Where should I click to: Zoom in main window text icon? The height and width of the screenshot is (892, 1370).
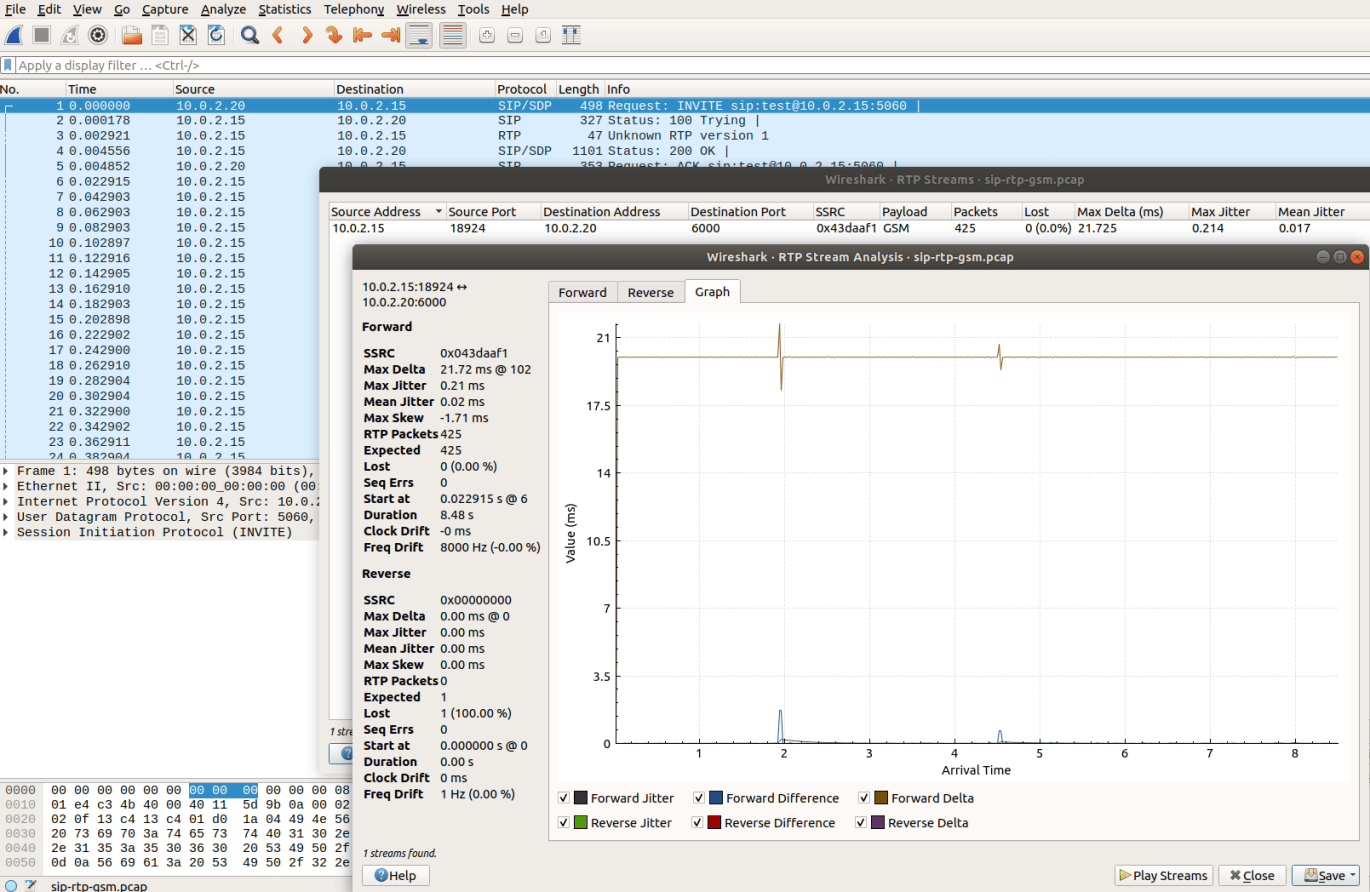tap(487, 36)
